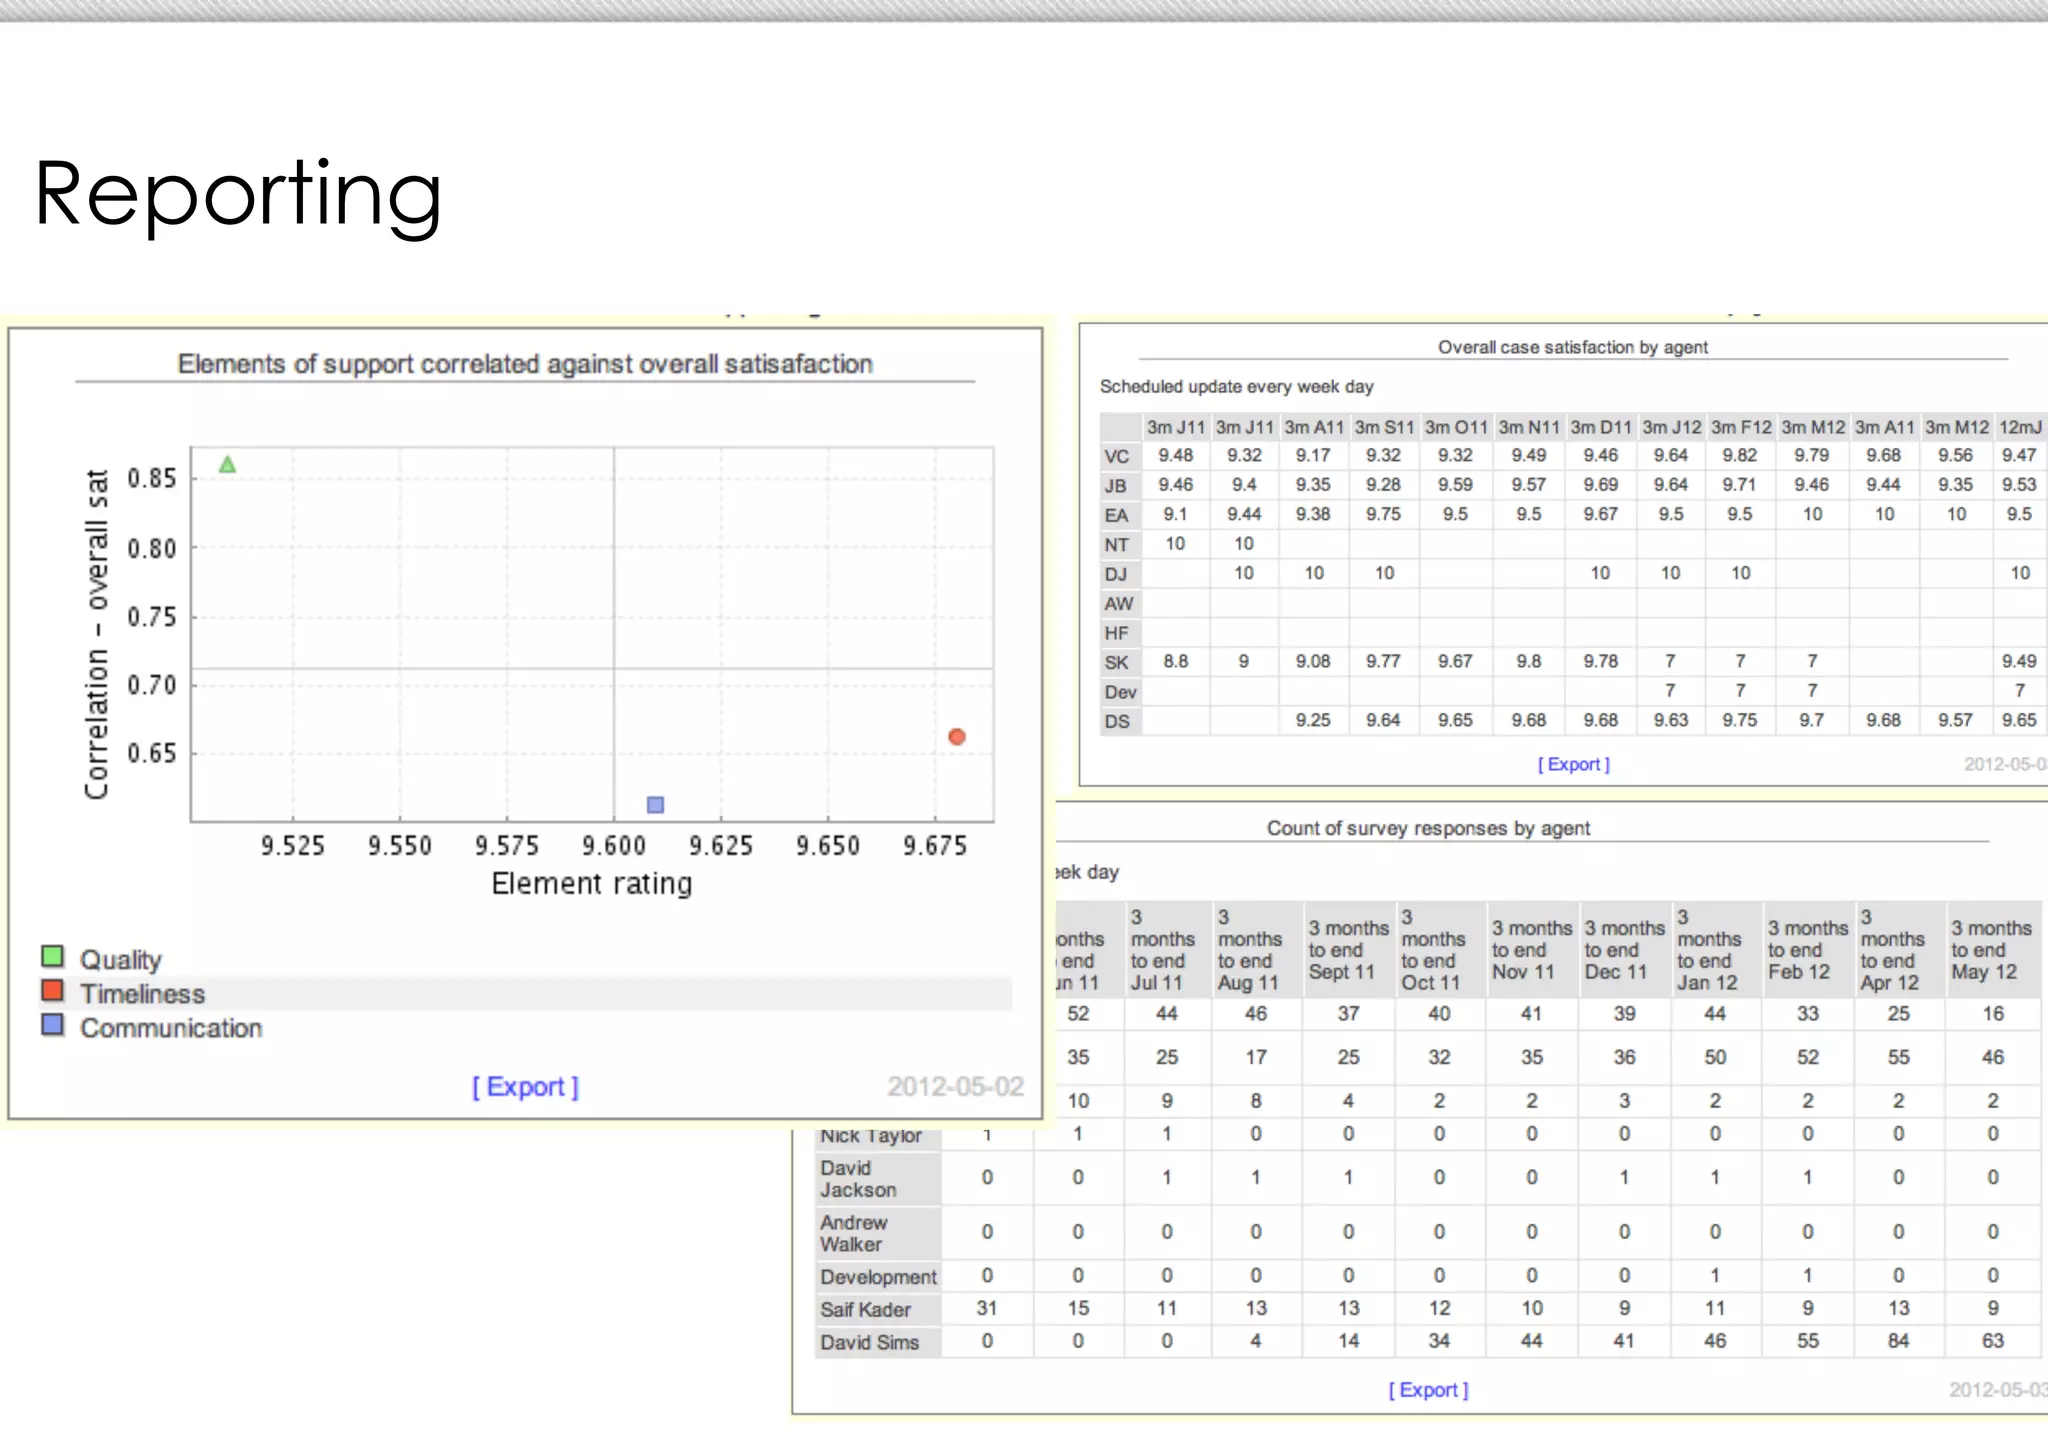This screenshot has width=2048, height=1447.
Task: Click the 3 months to end May 12 header
Action: tap(1991, 950)
